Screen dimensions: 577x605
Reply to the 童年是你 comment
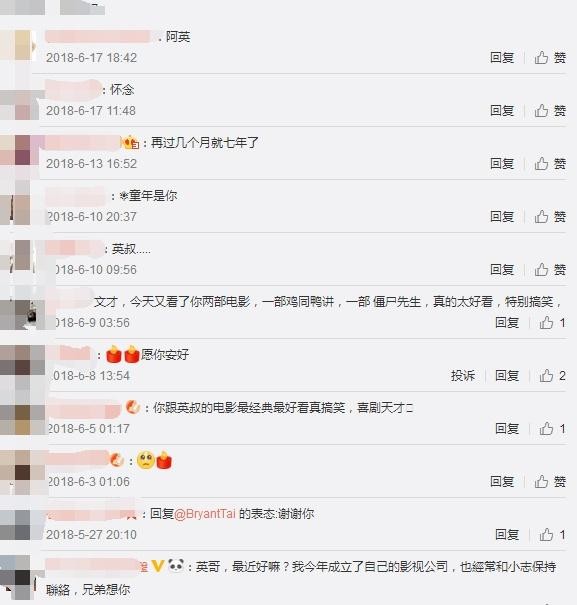[x=502, y=216]
